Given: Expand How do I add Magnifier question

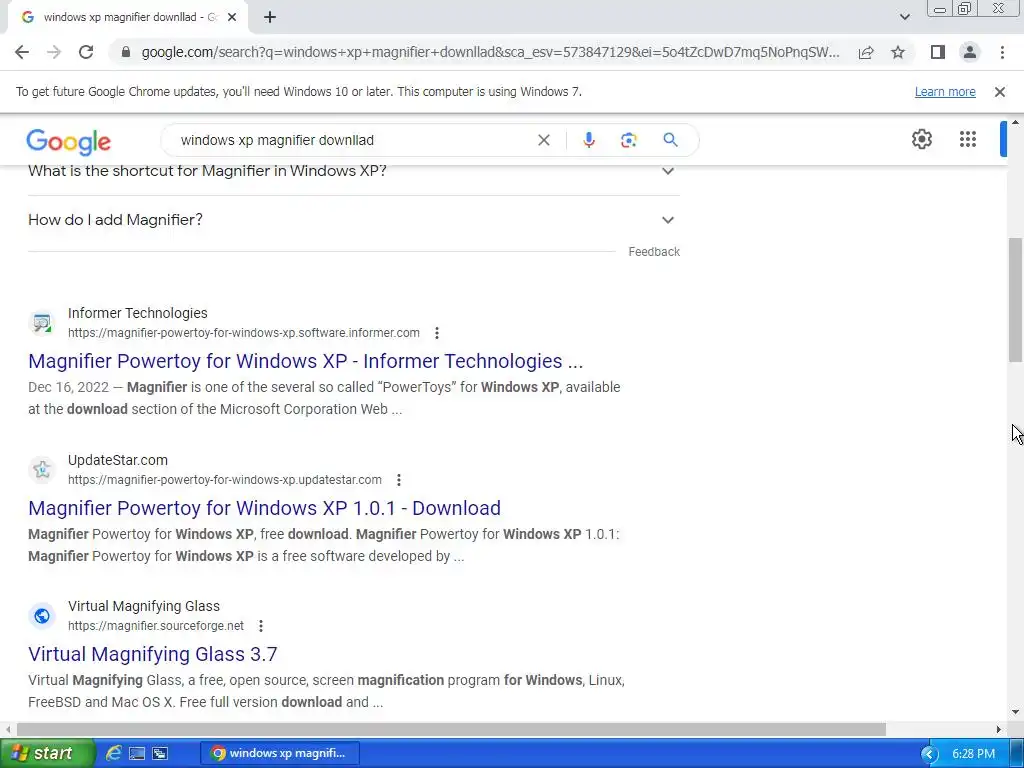Looking at the screenshot, I should coord(354,220).
